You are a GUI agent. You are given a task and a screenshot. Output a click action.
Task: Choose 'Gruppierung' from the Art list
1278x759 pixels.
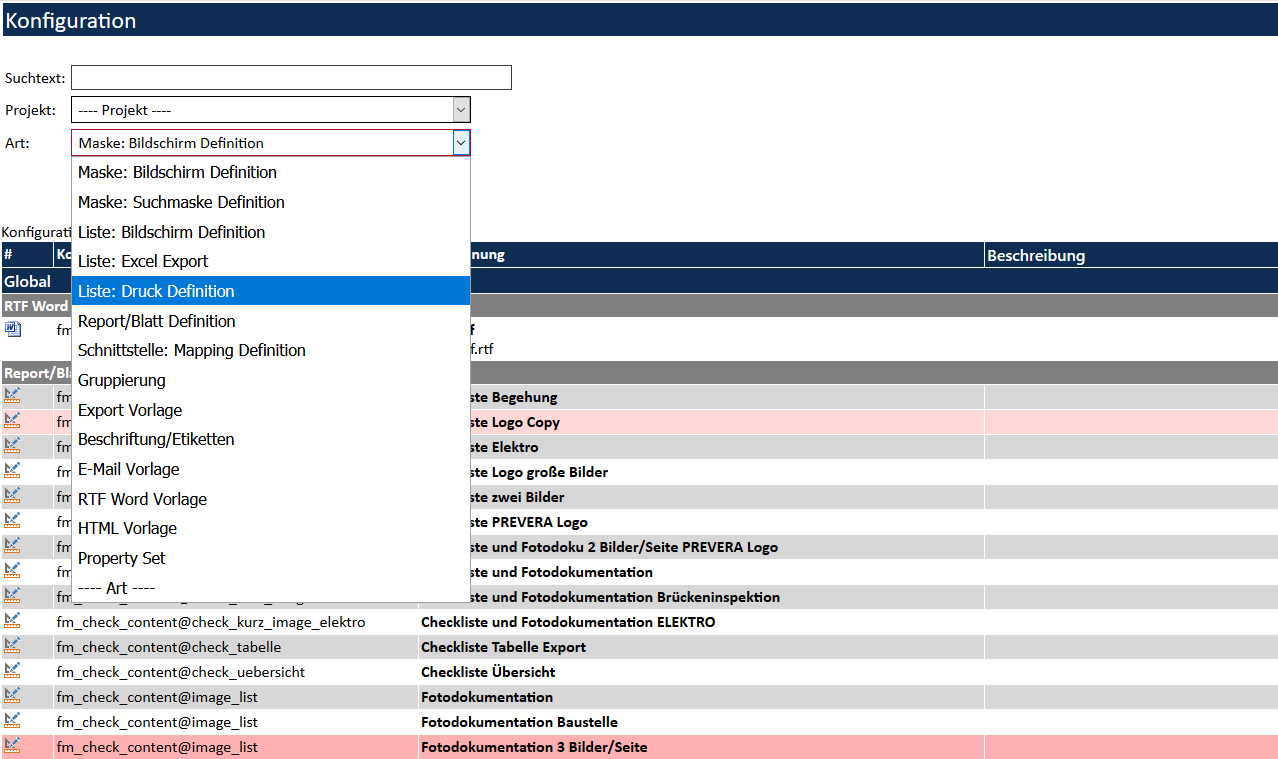271,380
